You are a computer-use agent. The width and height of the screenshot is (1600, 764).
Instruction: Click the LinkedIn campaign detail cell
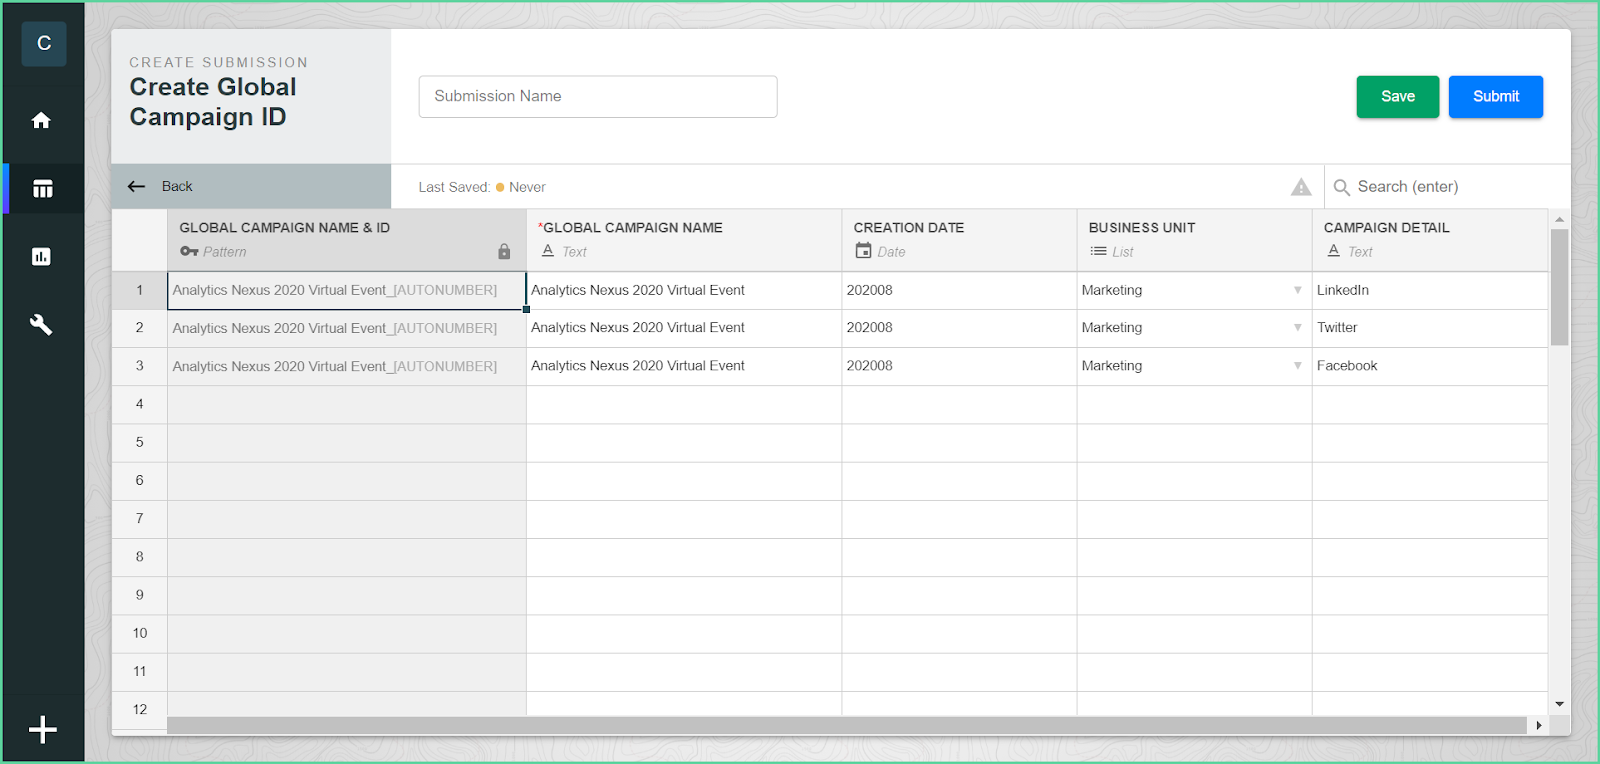pyautogui.click(x=1430, y=290)
